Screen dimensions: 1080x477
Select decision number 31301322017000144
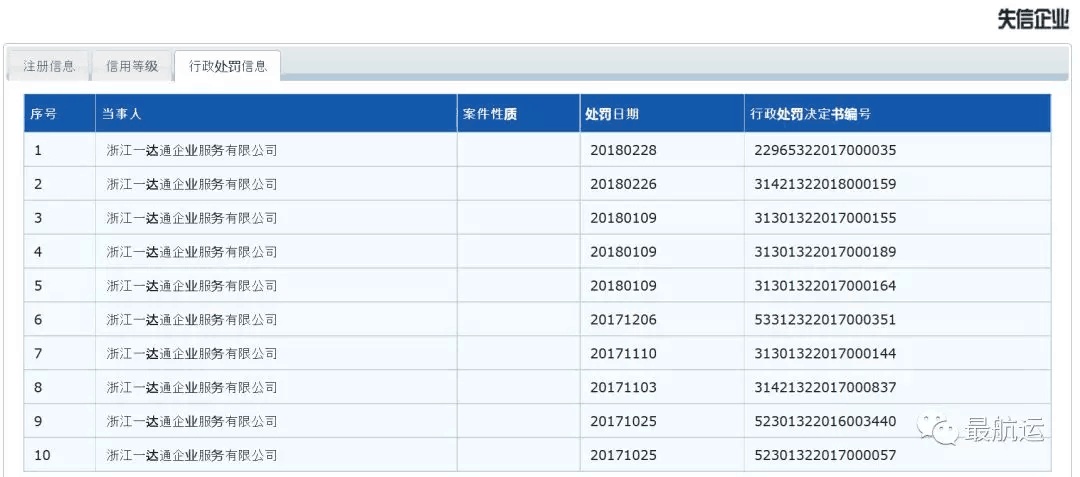click(825, 354)
